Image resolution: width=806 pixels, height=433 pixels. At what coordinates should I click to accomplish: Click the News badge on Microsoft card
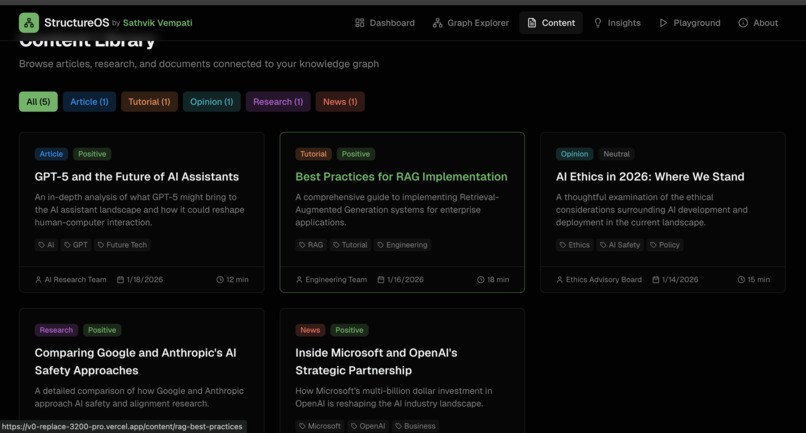(310, 330)
